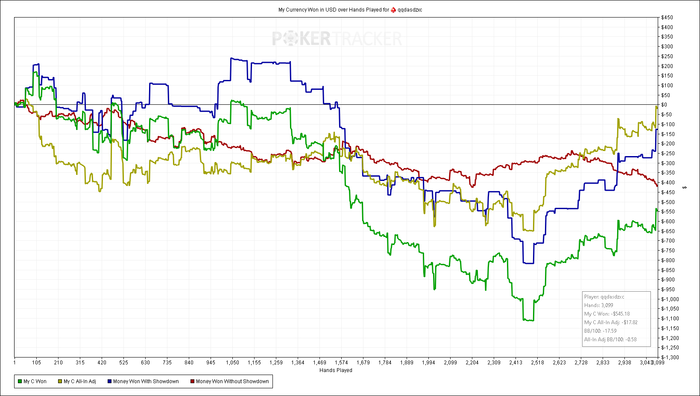This screenshot has height=396, width=700.
Task: Select the 'My C All-In Adj' legend label
Action: (x=79, y=382)
